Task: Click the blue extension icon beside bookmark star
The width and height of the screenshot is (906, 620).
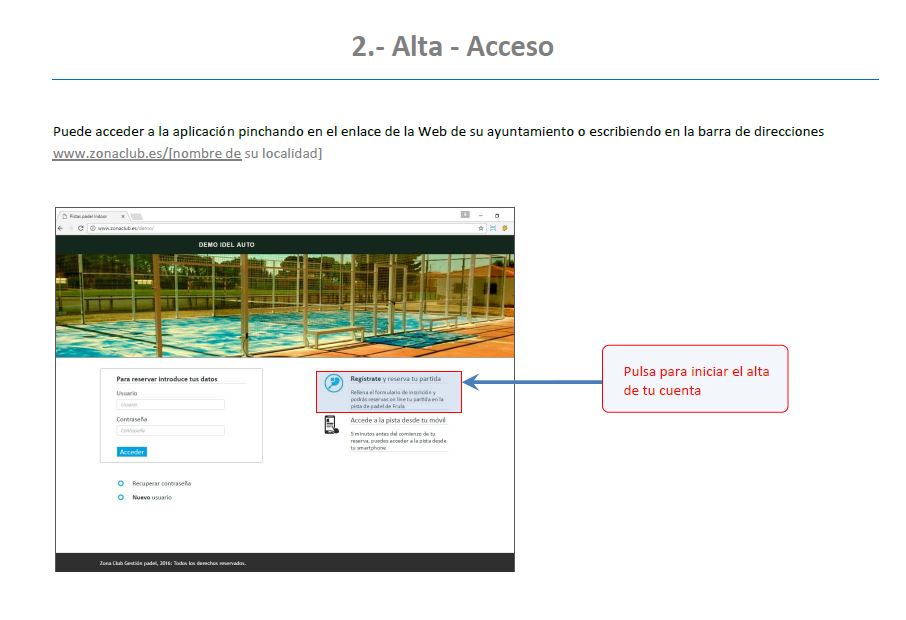Action: tap(493, 228)
